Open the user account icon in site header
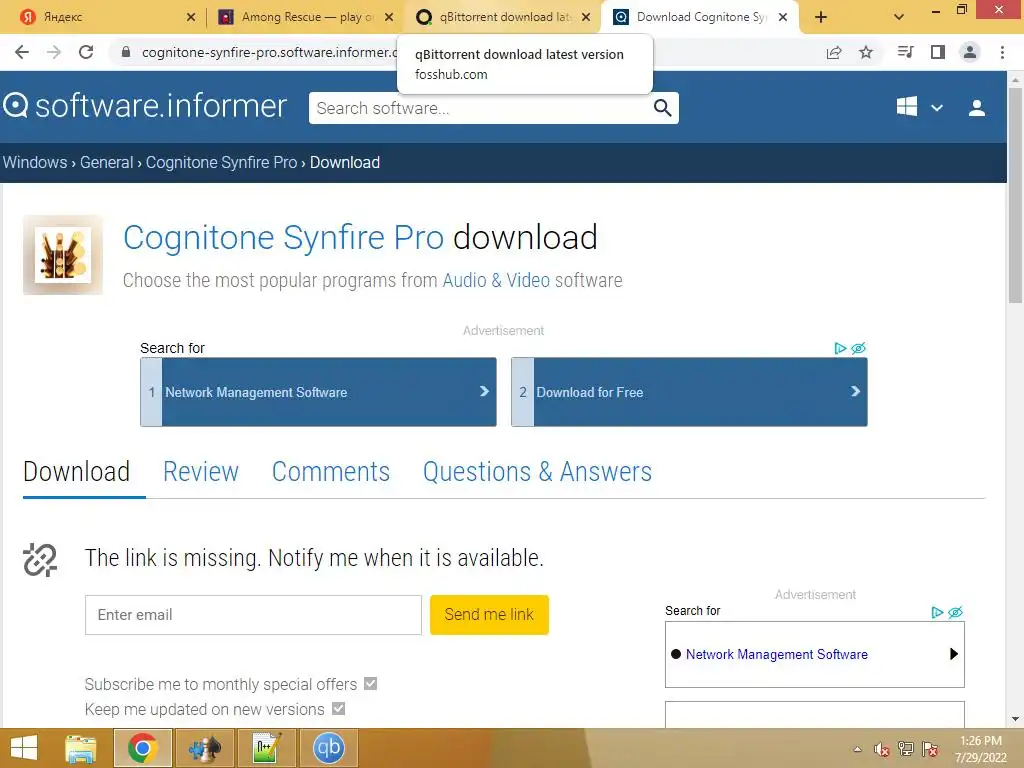1024x768 pixels. click(977, 108)
